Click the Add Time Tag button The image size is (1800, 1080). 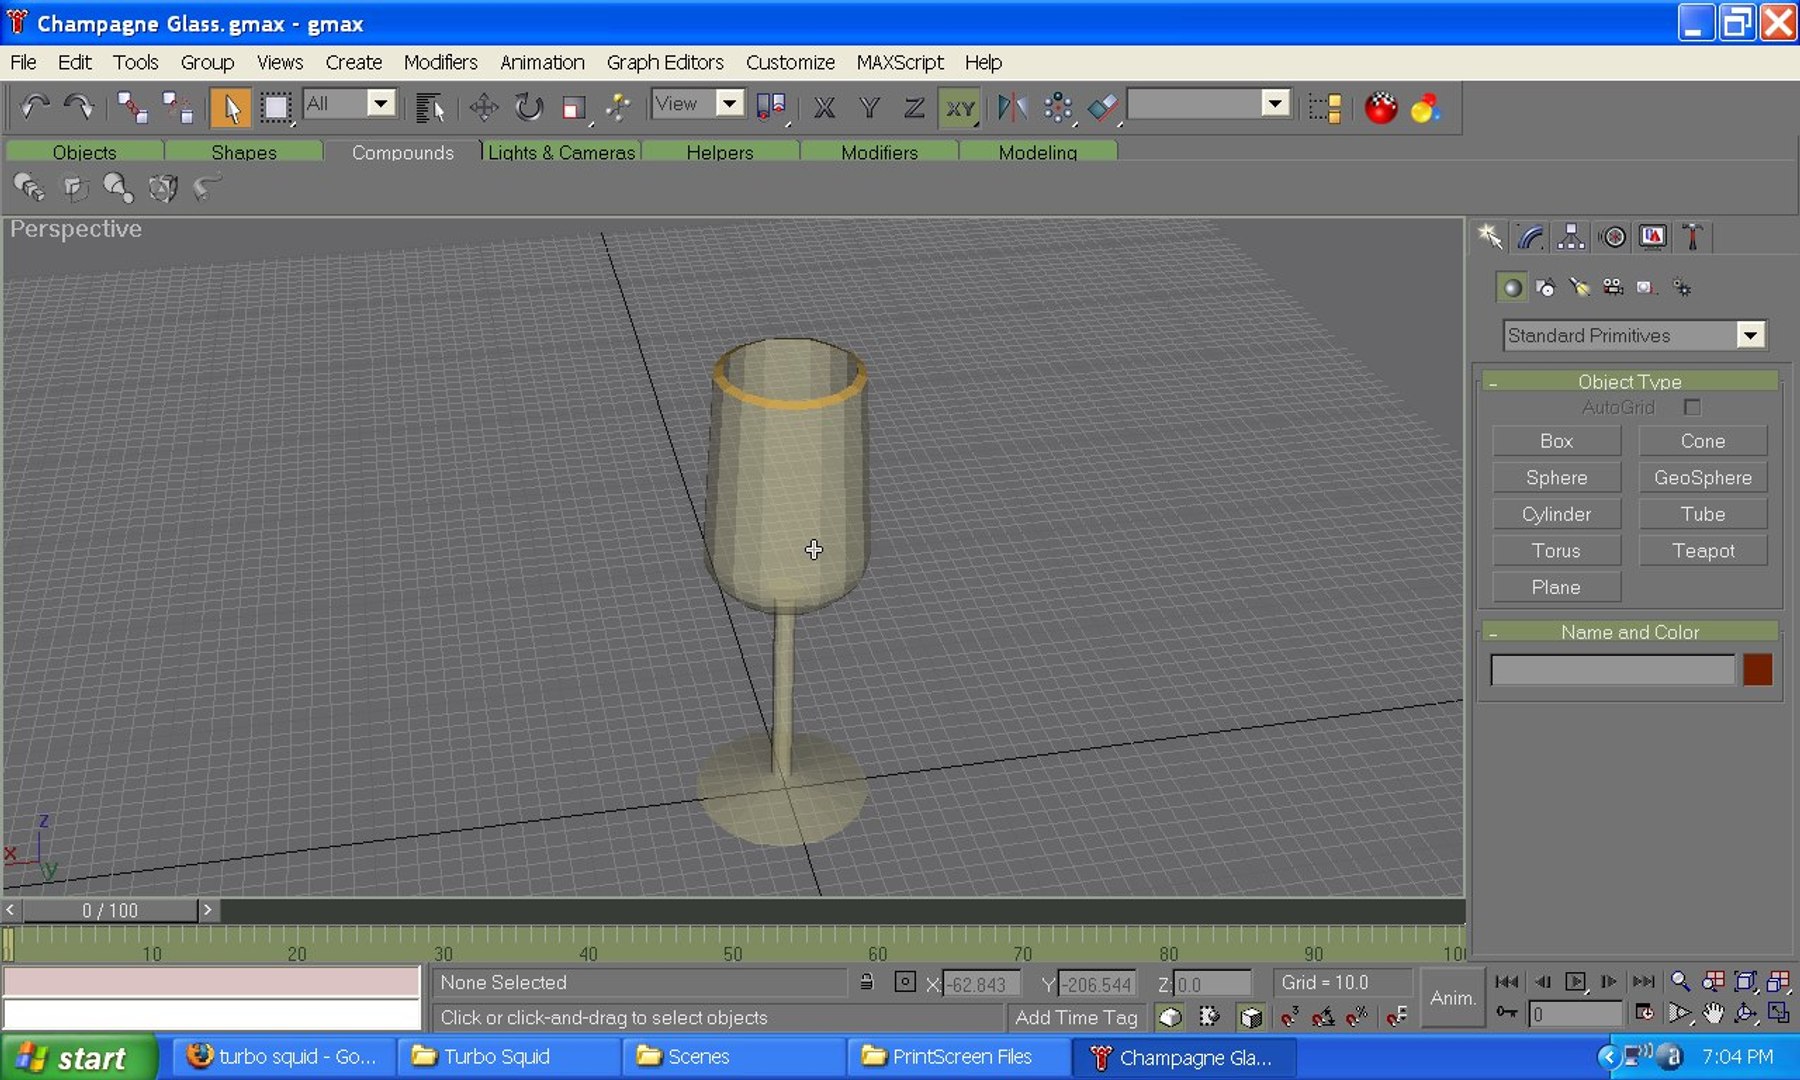click(1076, 1017)
